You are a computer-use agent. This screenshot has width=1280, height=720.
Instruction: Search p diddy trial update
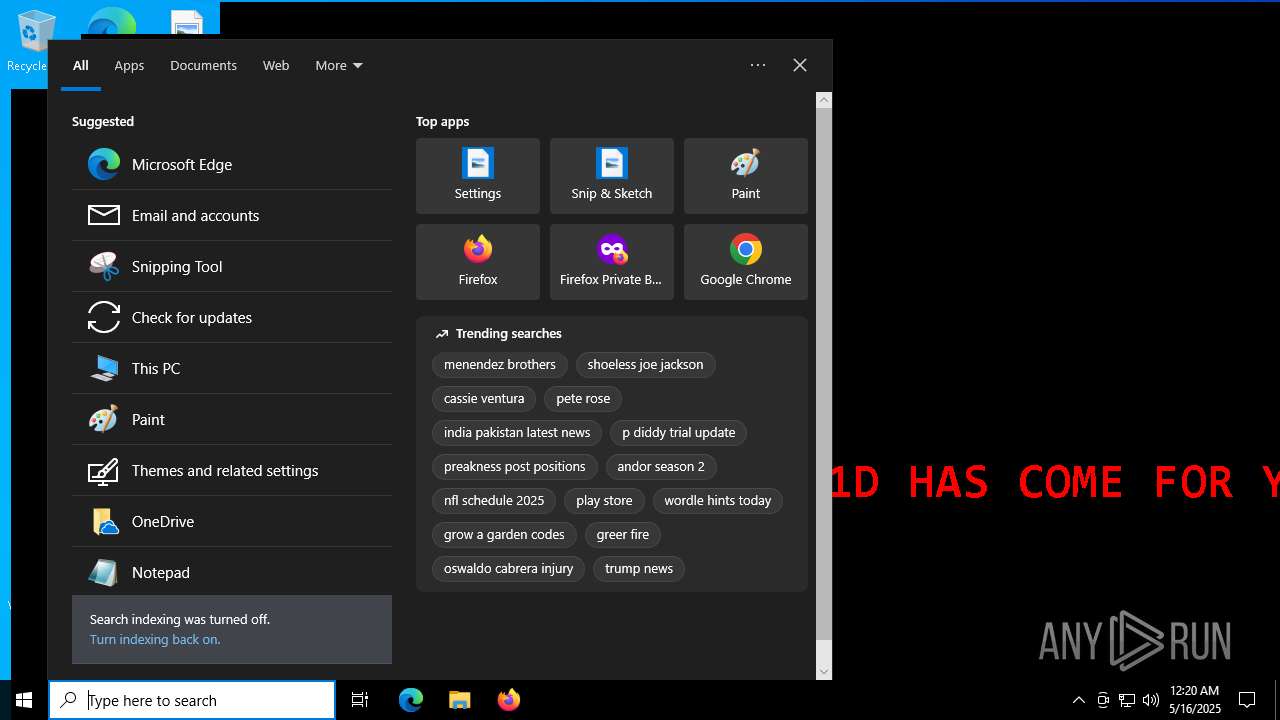pyautogui.click(x=679, y=433)
